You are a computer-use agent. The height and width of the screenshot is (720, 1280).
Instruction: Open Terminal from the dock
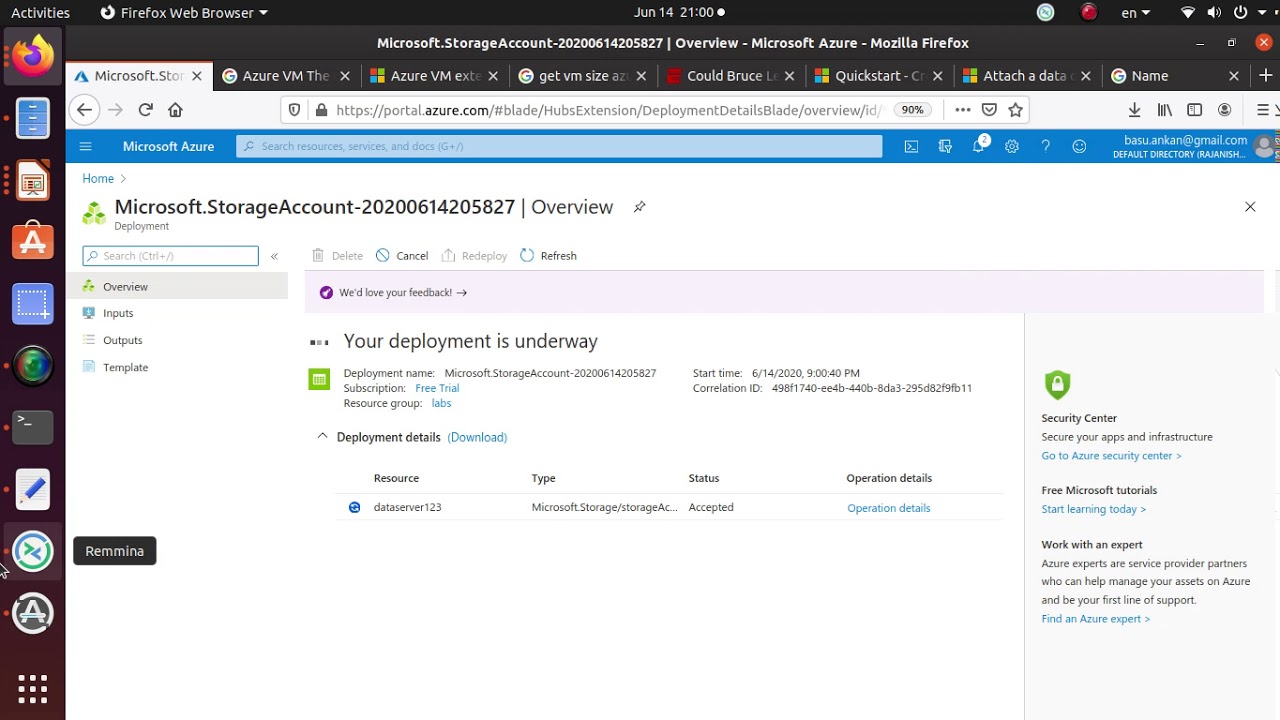coord(33,427)
